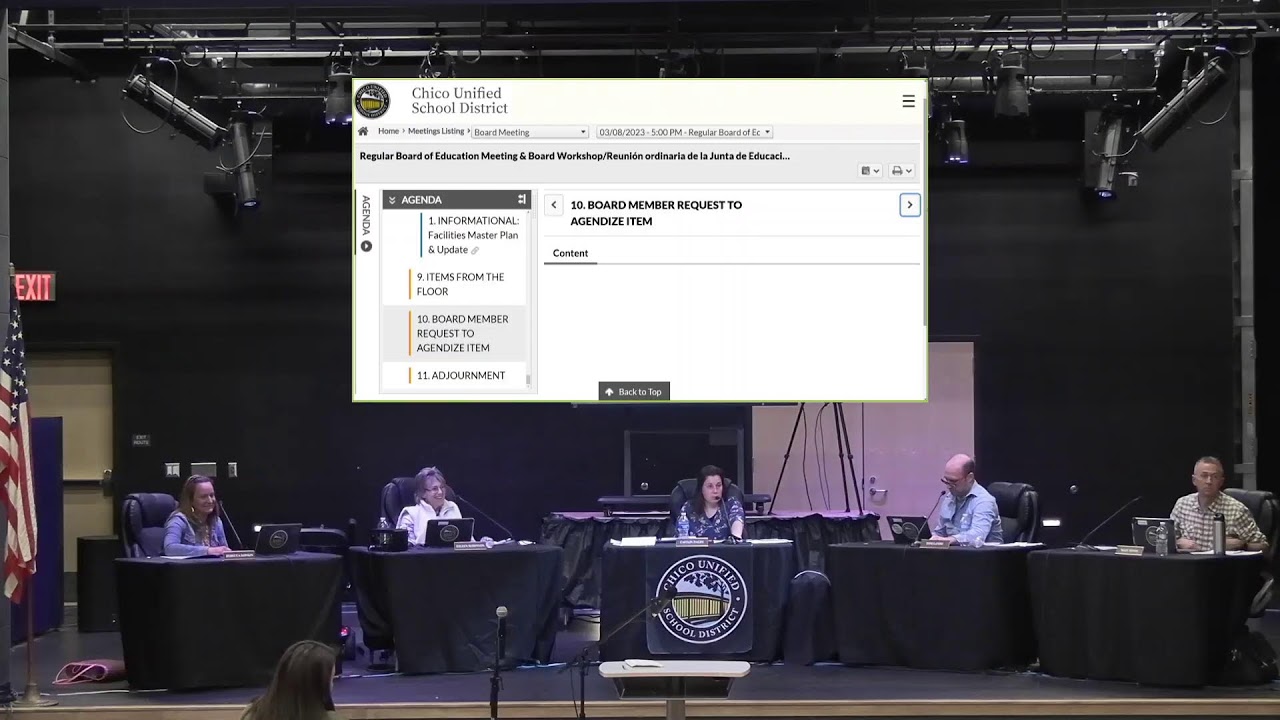
Task: Click the Chico Unified School District seal logo
Action: (x=373, y=101)
